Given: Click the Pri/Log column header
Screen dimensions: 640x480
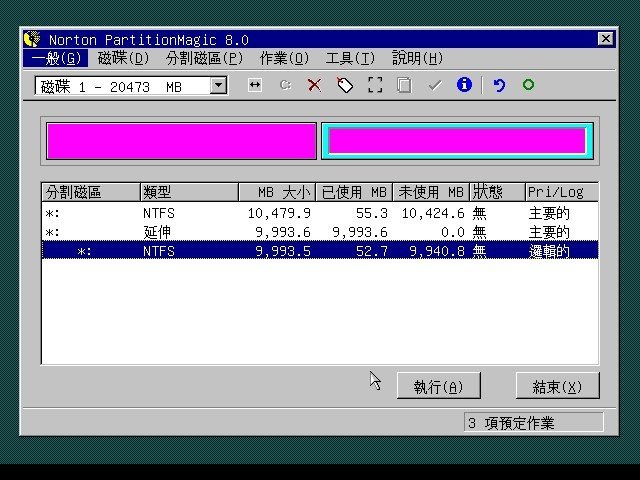Looking at the screenshot, I should click(x=562, y=192).
